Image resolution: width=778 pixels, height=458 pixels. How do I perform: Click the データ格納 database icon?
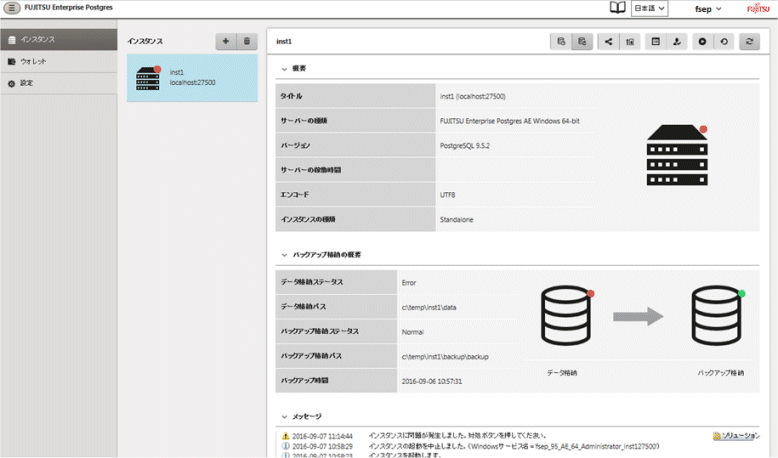point(567,315)
